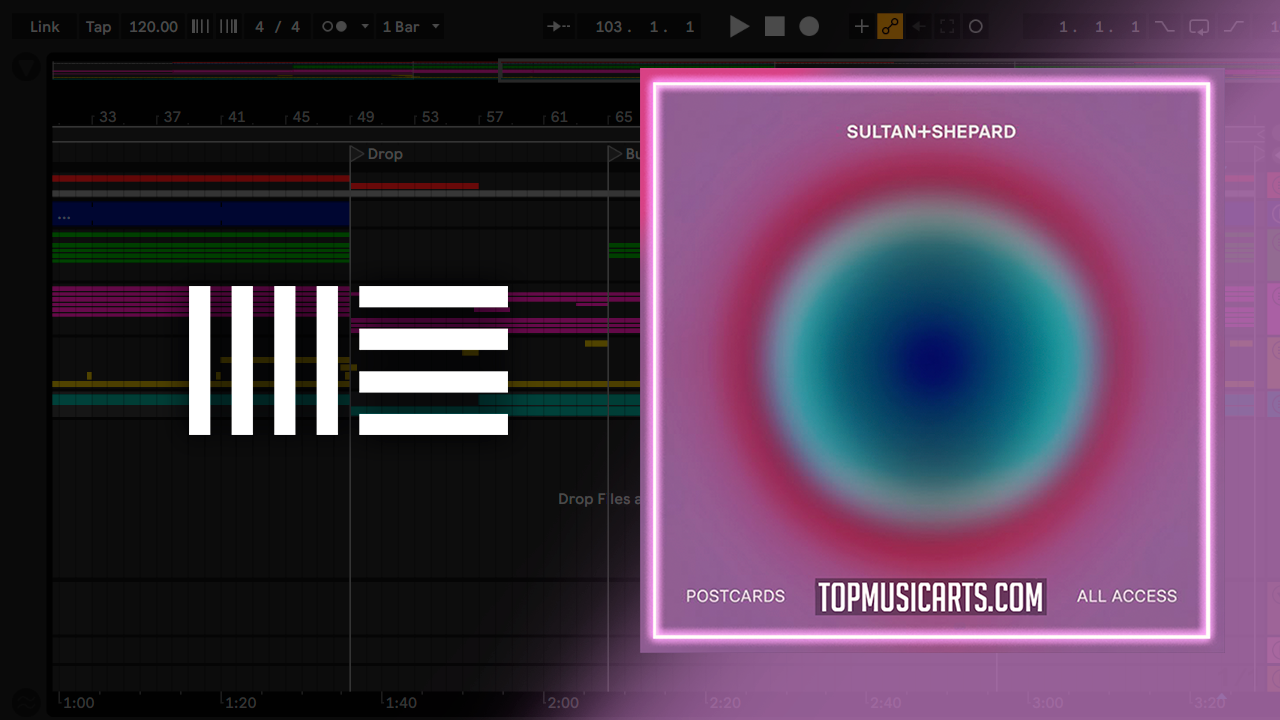Toggle the Loop switch
The height and width of the screenshot is (720, 1280).
pos(1199,27)
